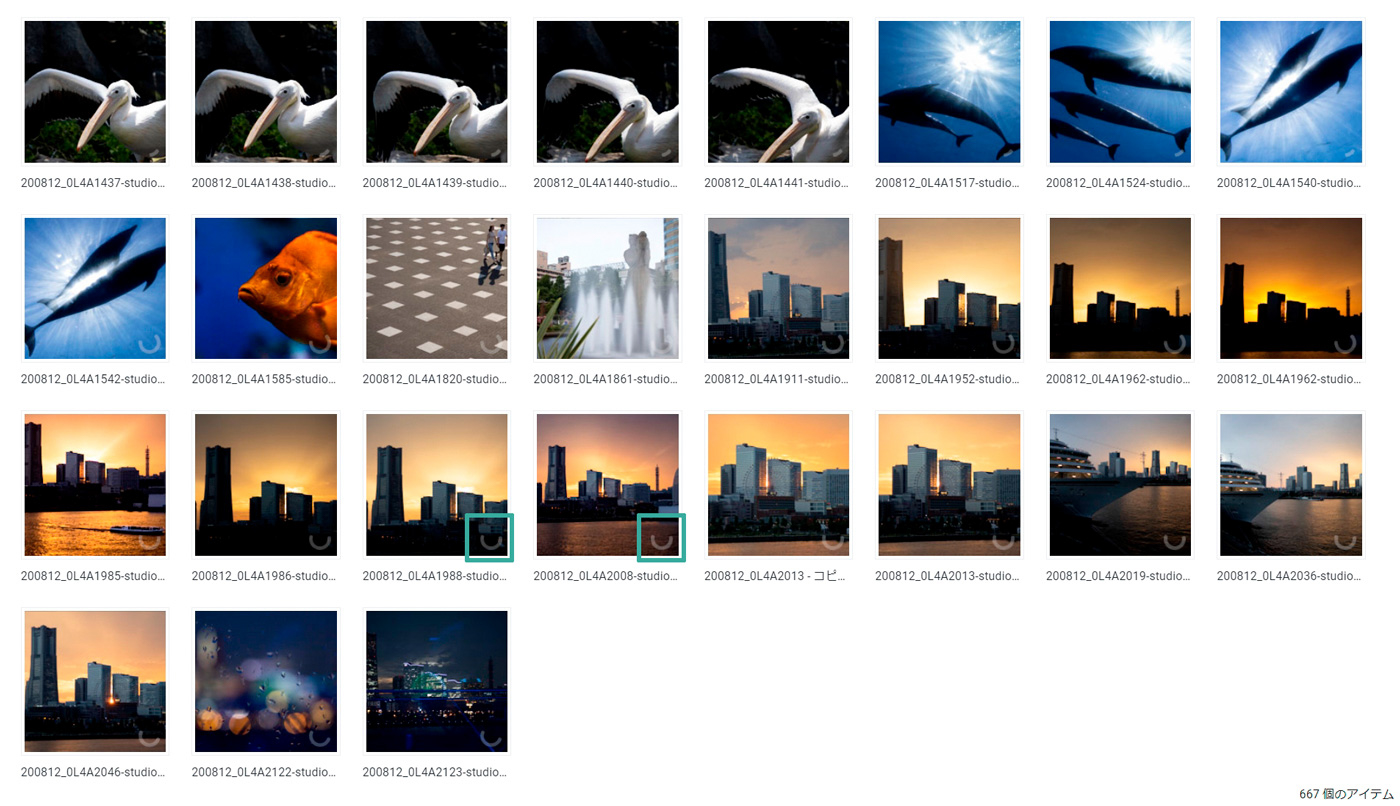Select file name 200812_0L4A2046-studio...
The height and width of the screenshot is (806, 1400).
(93, 772)
